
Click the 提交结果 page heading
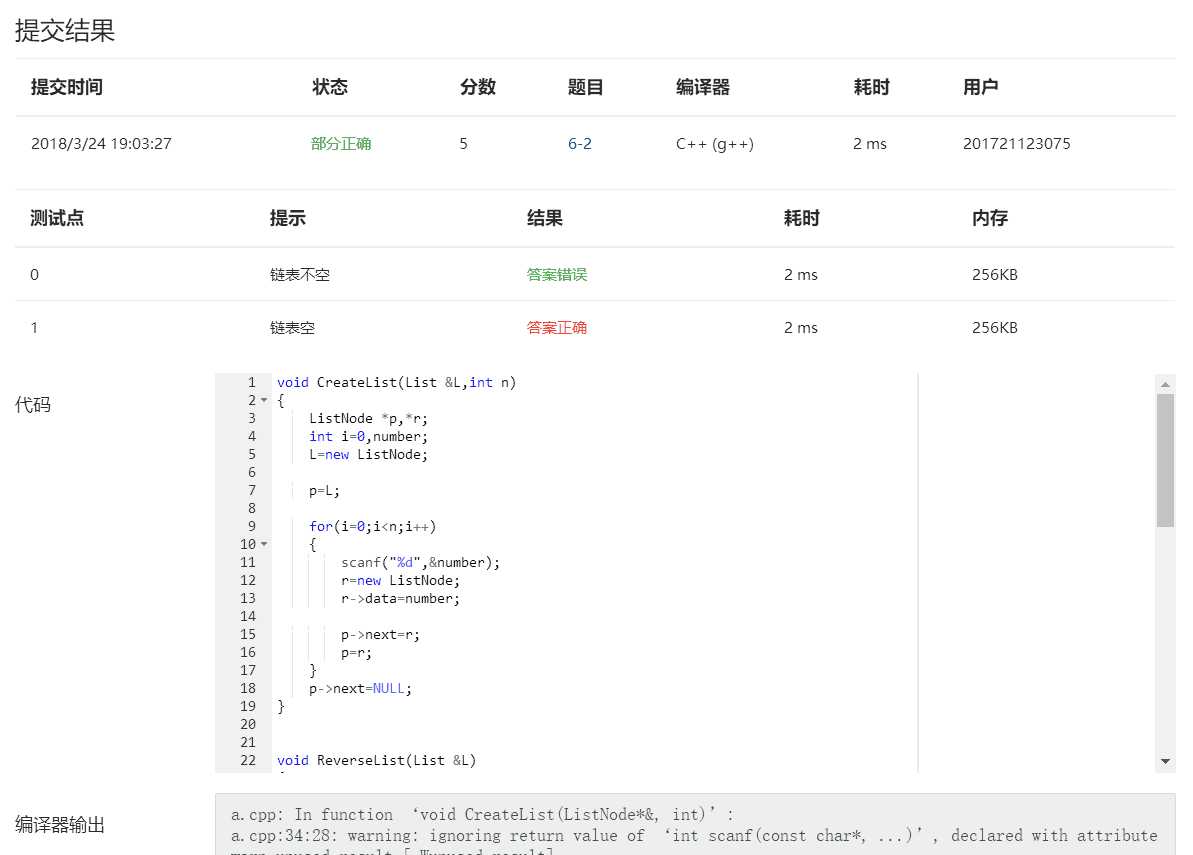point(65,31)
